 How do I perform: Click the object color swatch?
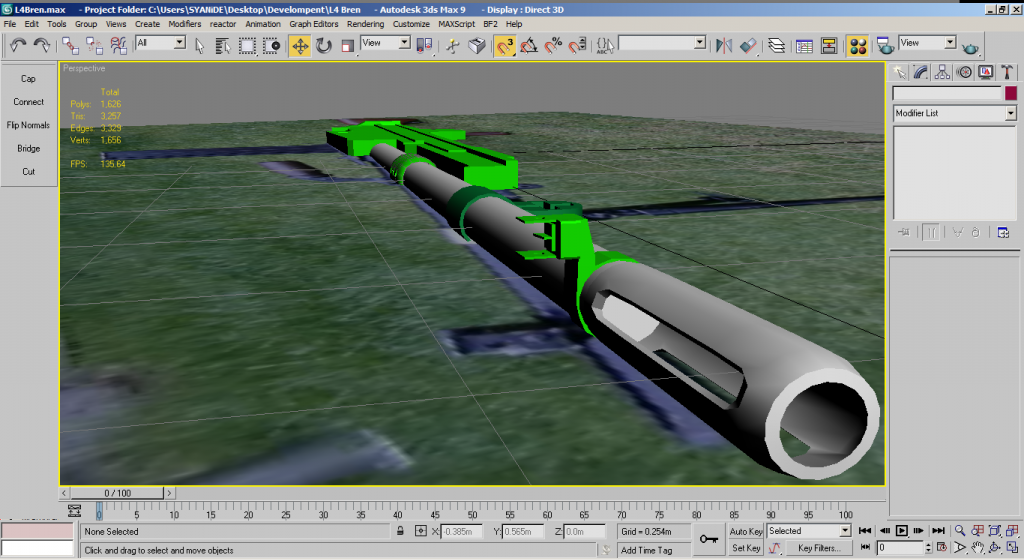[1011, 93]
